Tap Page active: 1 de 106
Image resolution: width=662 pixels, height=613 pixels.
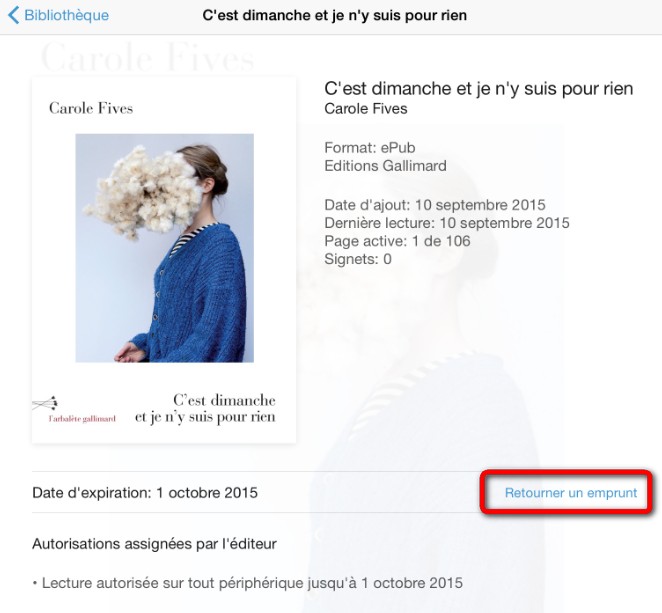397,241
